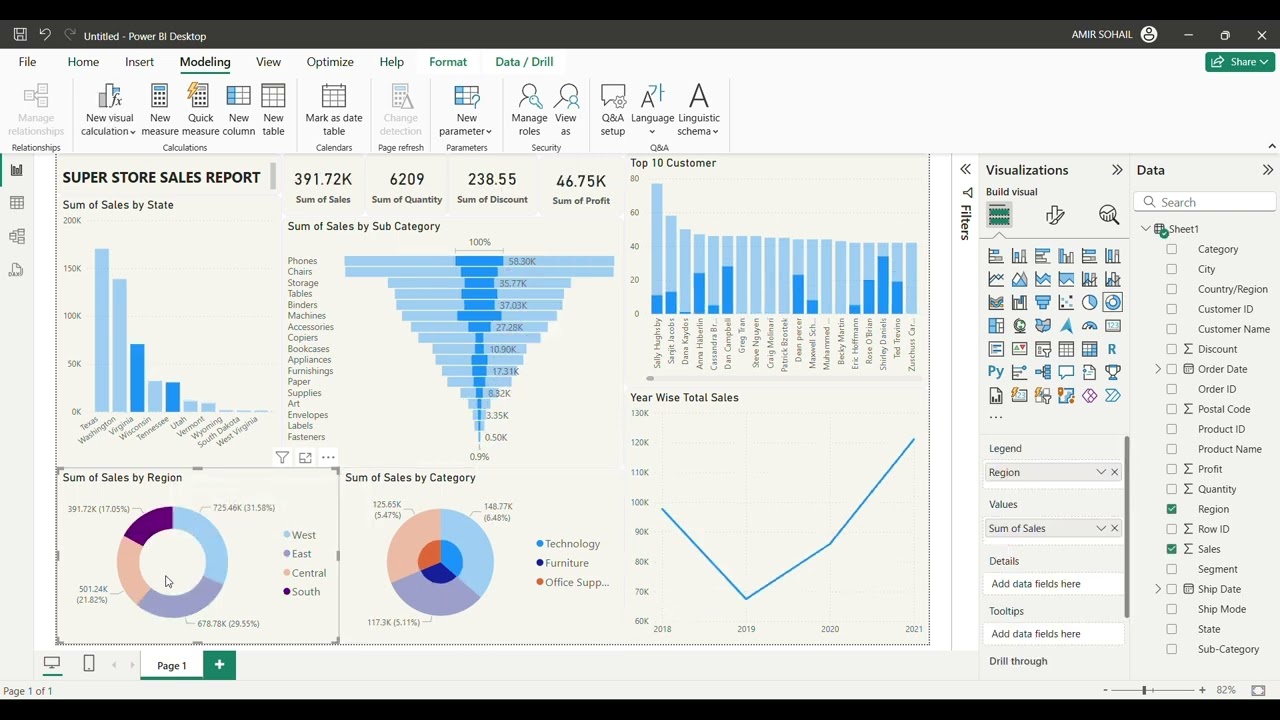Switch to Optimize ribbon tab
This screenshot has height=720, width=1280.
pyautogui.click(x=330, y=62)
